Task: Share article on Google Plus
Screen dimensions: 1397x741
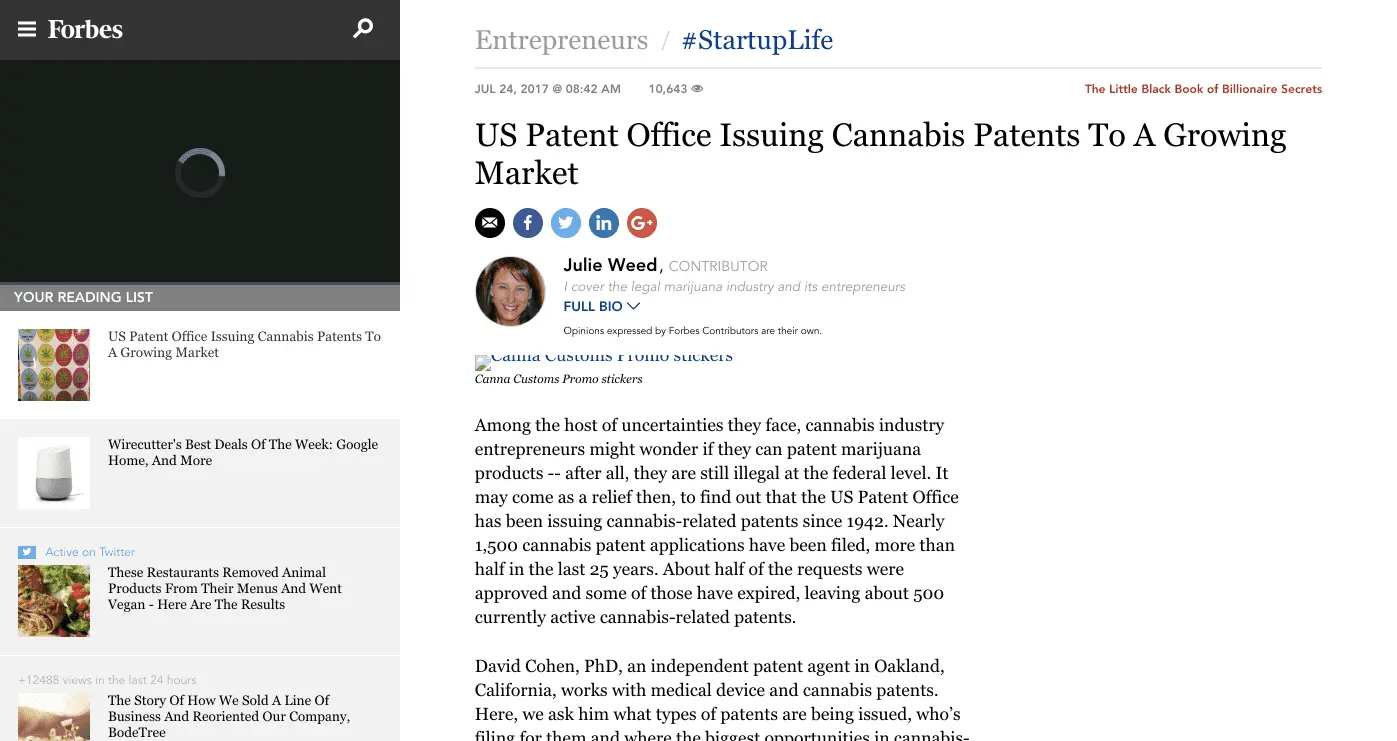Action: pyautogui.click(x=642, y=223)
